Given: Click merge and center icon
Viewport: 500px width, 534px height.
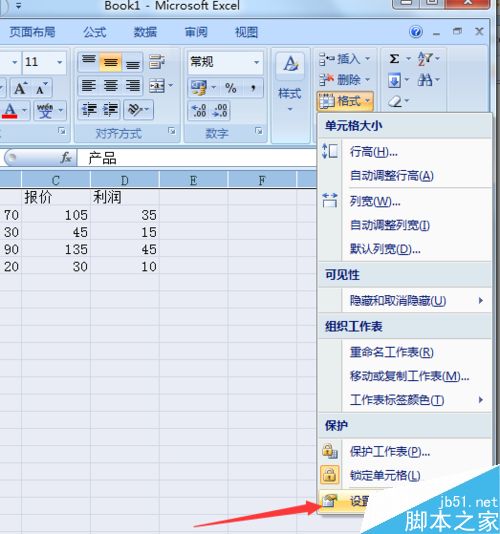Looking at the screenshot, I should coord(157,86).
